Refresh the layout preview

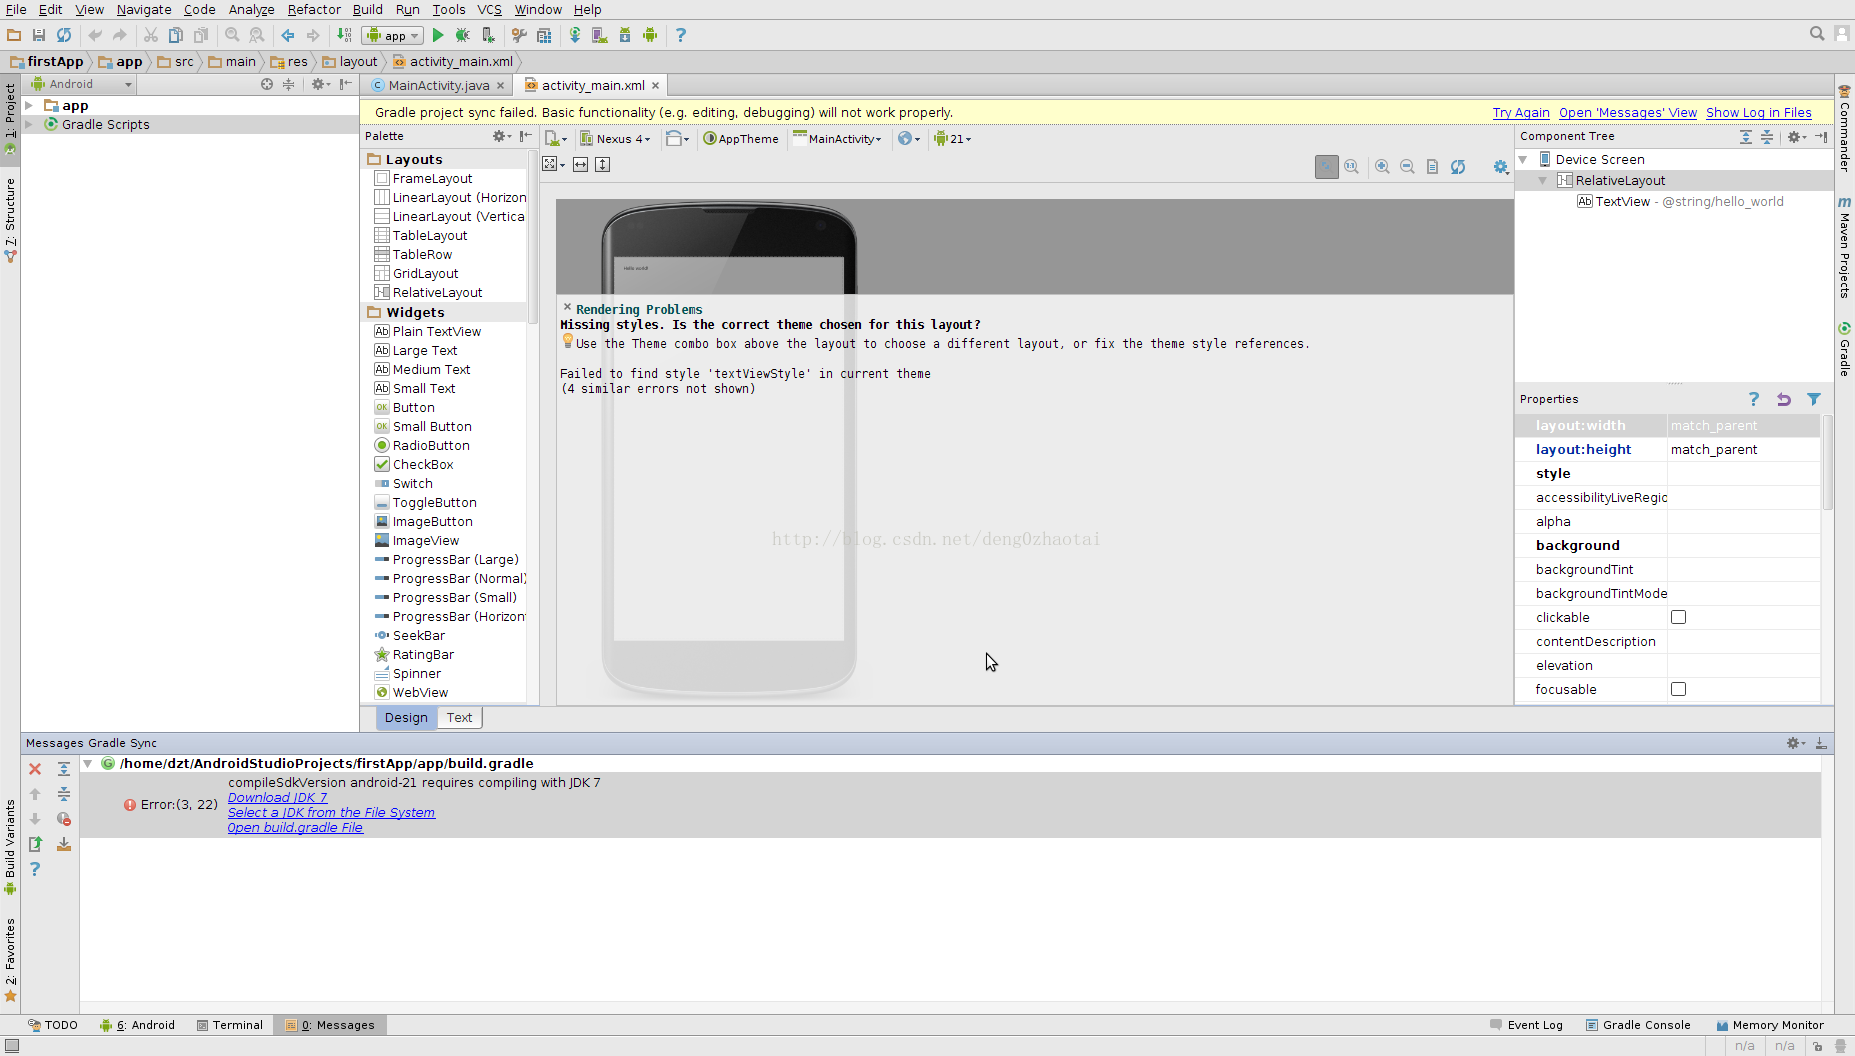[1458, 167]
